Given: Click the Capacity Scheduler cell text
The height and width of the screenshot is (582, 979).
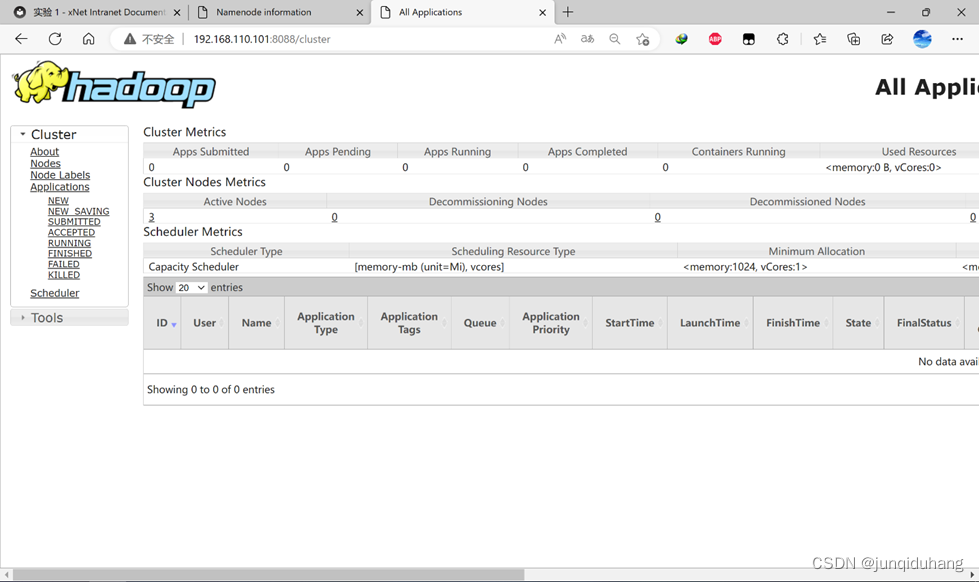Looking at the screenshot, I should 194,267.
